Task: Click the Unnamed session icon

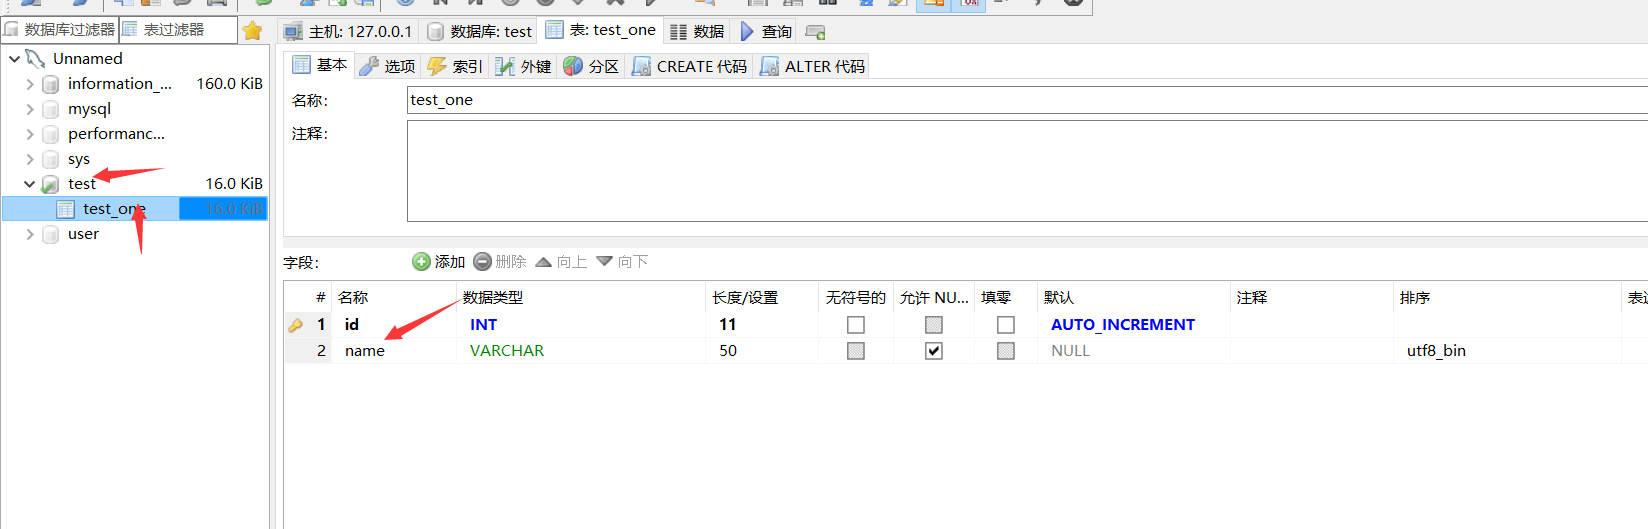Action: tap(36, 59)
